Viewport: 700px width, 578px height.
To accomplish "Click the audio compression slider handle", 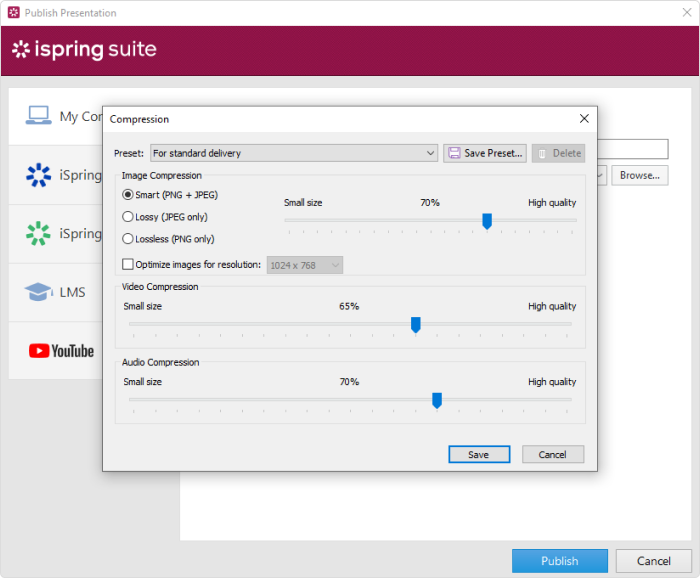I will point(437,400).
